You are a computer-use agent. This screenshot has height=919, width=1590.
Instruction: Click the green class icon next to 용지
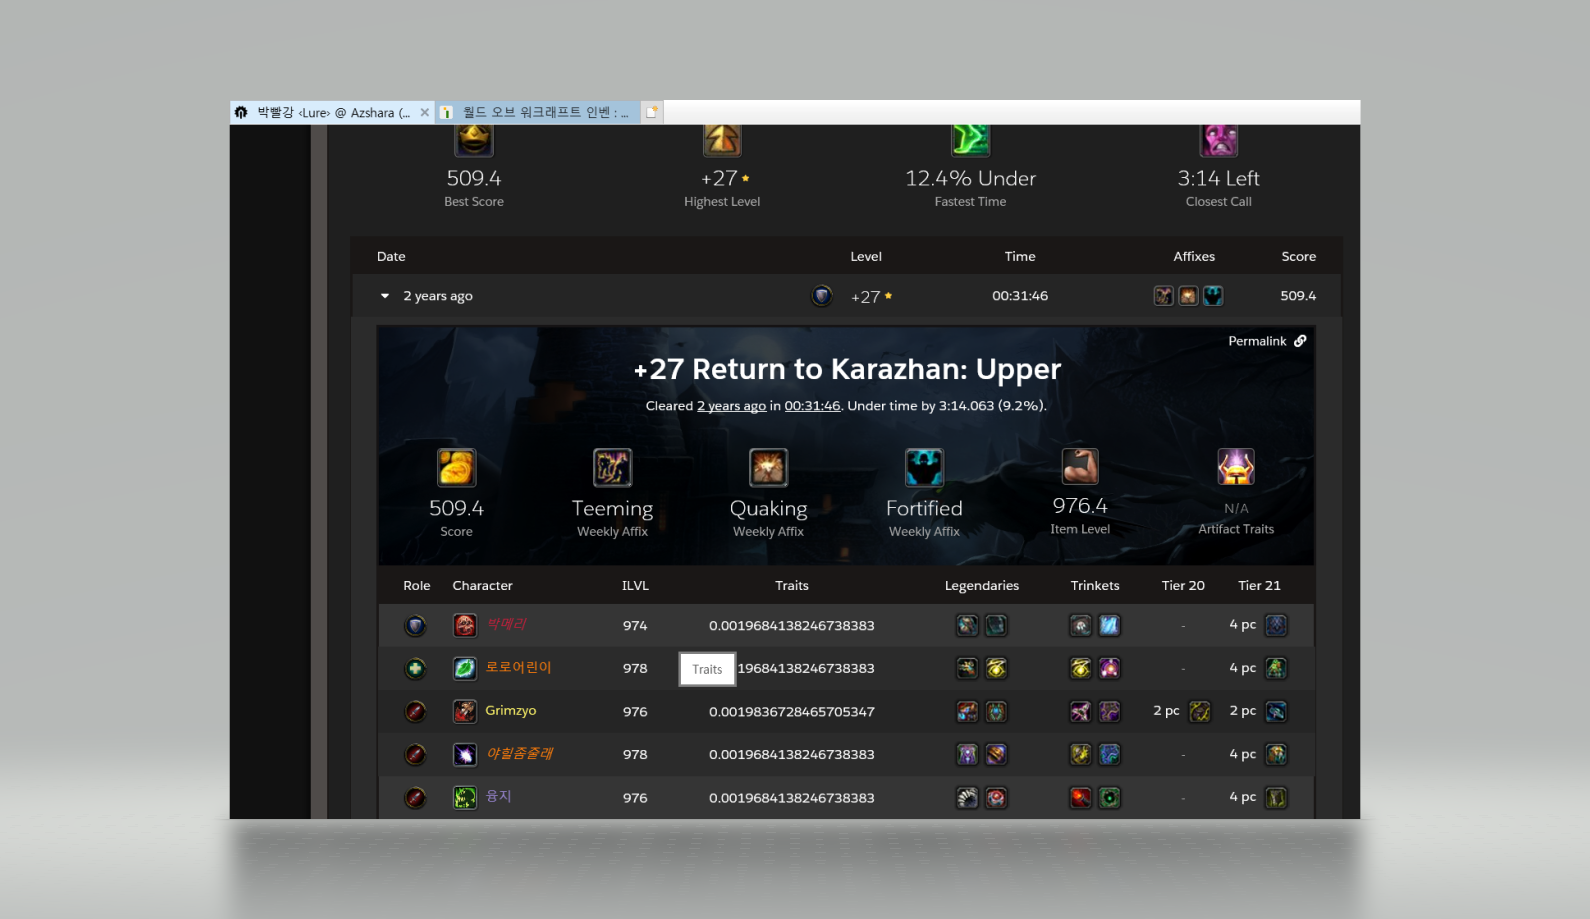tap(465, 798)
